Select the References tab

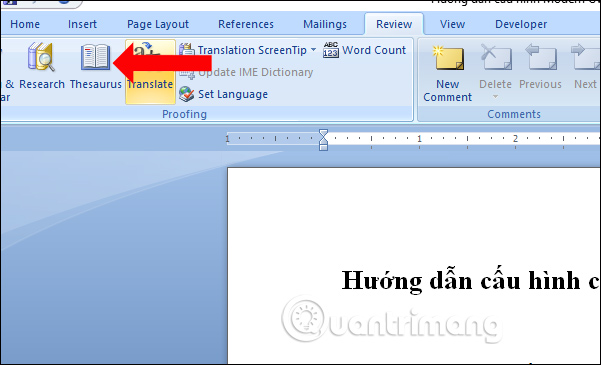(246, 24)
